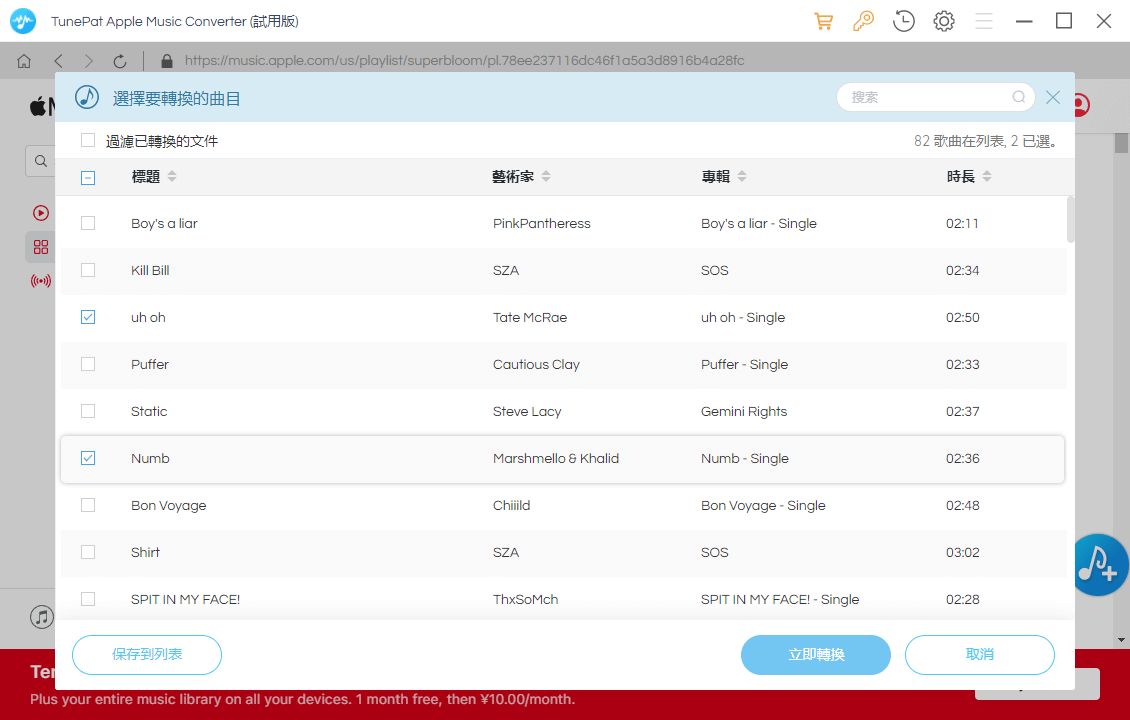
Task: Sort by album column arrows
Action: (742, 177)
